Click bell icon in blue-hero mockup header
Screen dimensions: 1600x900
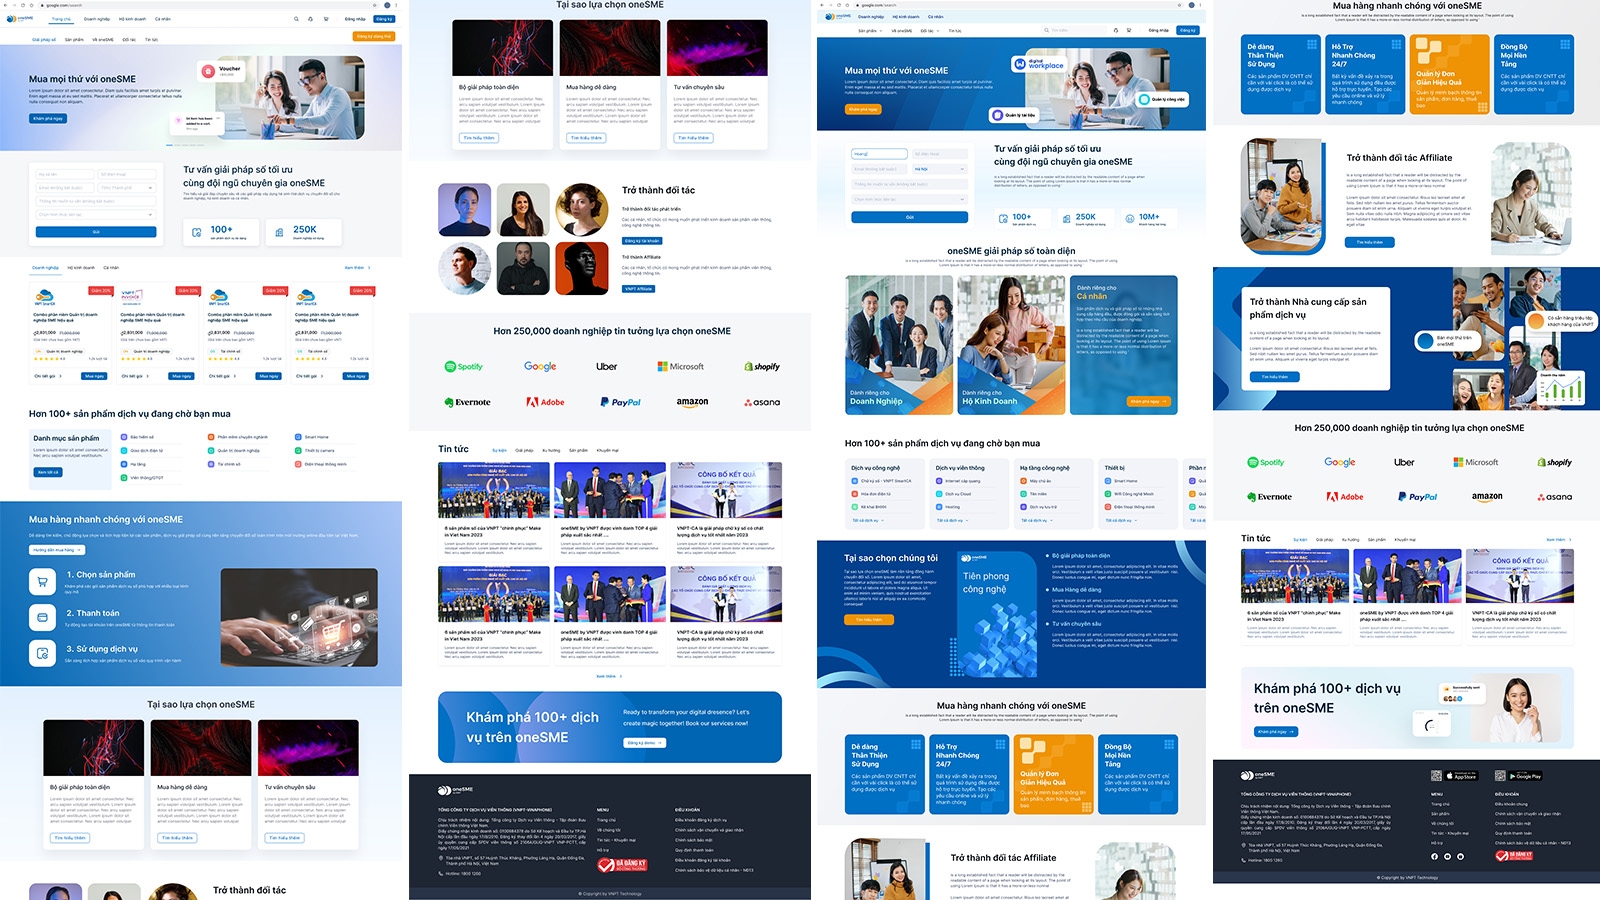(x=1116, y=30)
